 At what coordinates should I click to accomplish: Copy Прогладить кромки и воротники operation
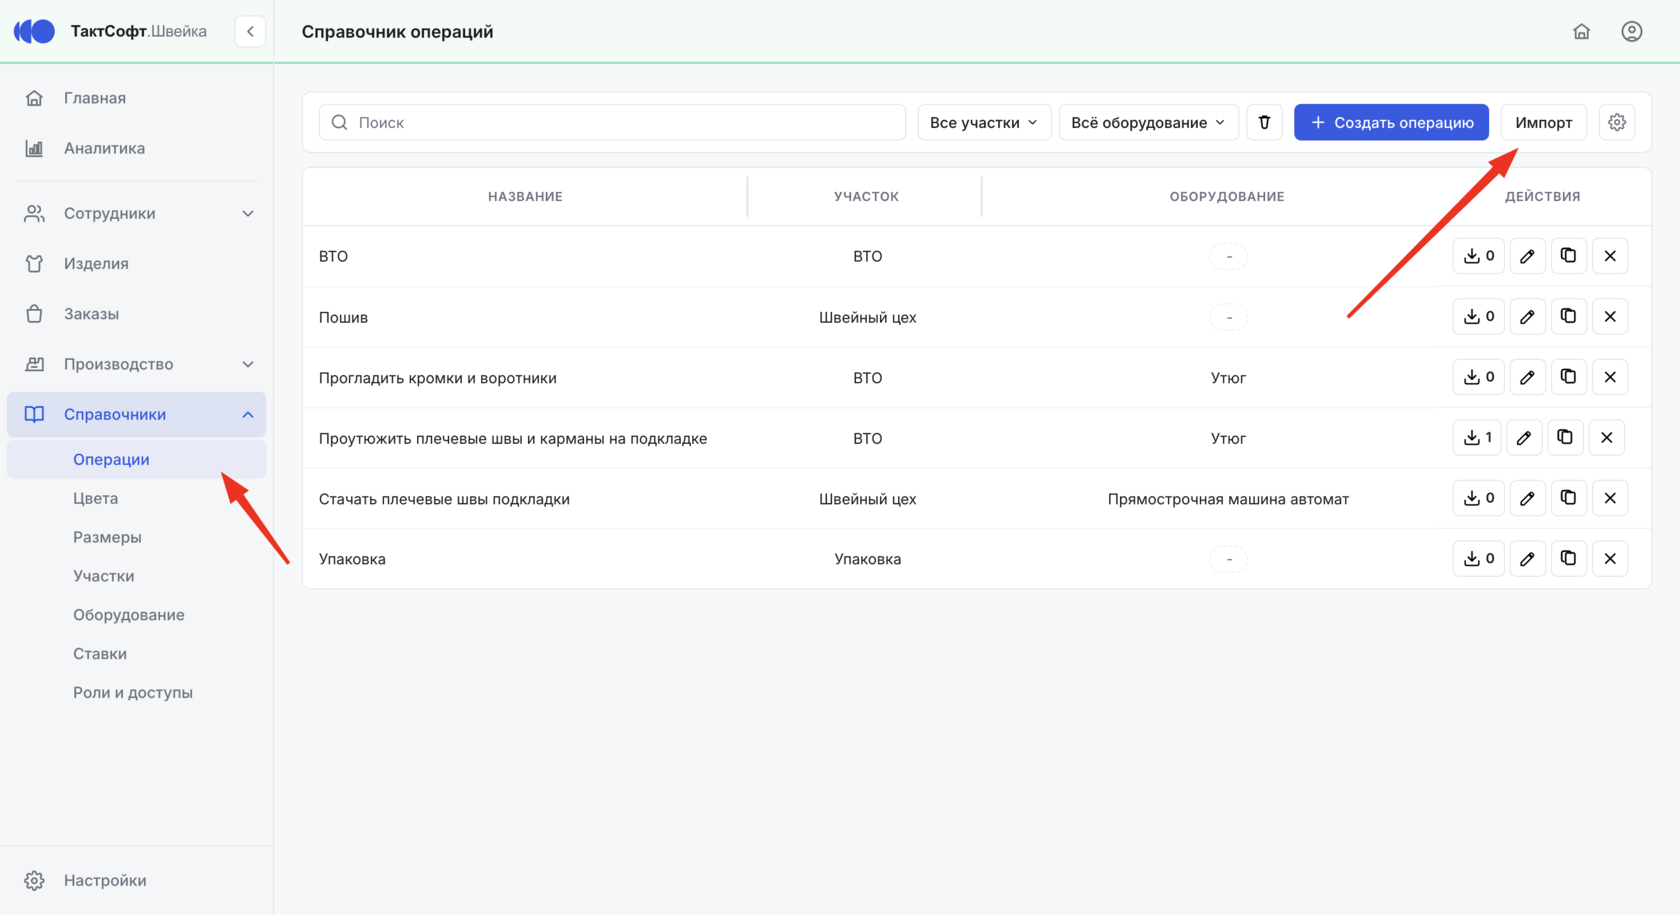pyautogui.click(x=1568, y=377)
